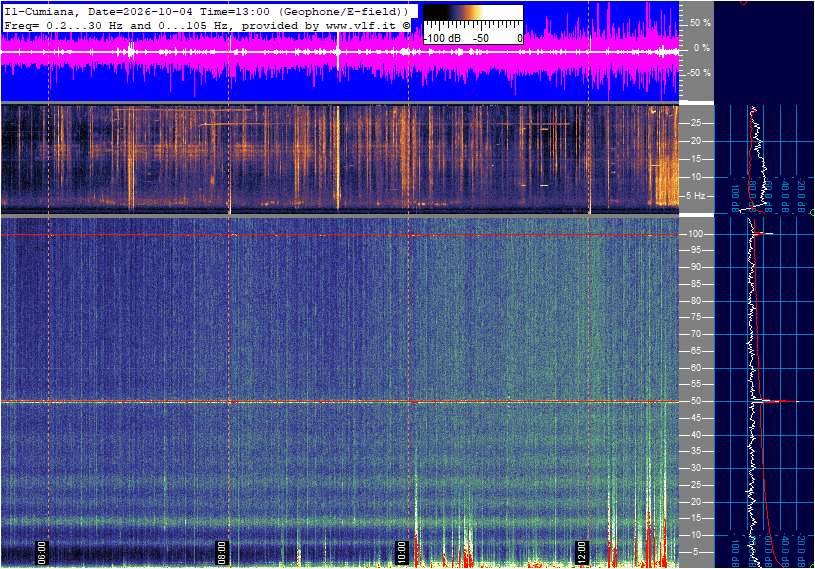Click the 100 Hz E-field axis label
Image resolution: width=815 pixels, height=569 pixels.
696,234
